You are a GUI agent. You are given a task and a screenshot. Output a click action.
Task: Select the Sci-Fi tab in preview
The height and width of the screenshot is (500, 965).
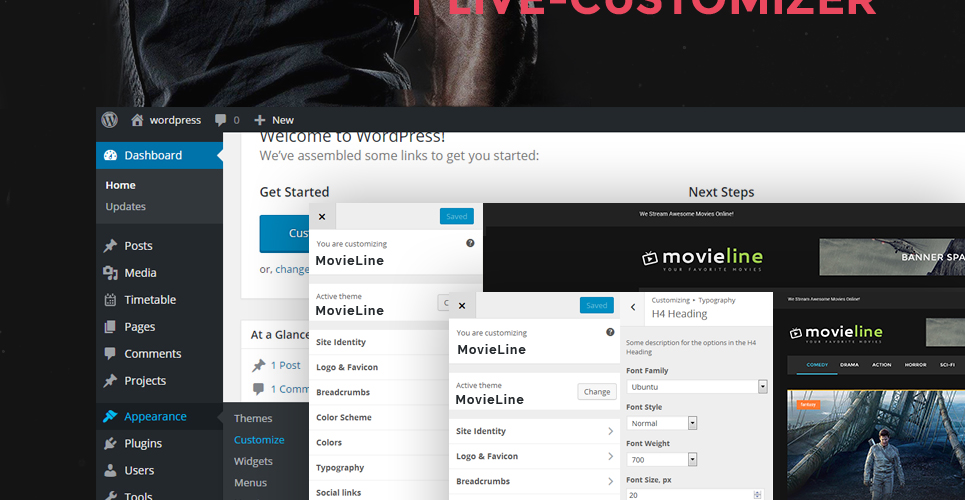click(x=947, y=365)
